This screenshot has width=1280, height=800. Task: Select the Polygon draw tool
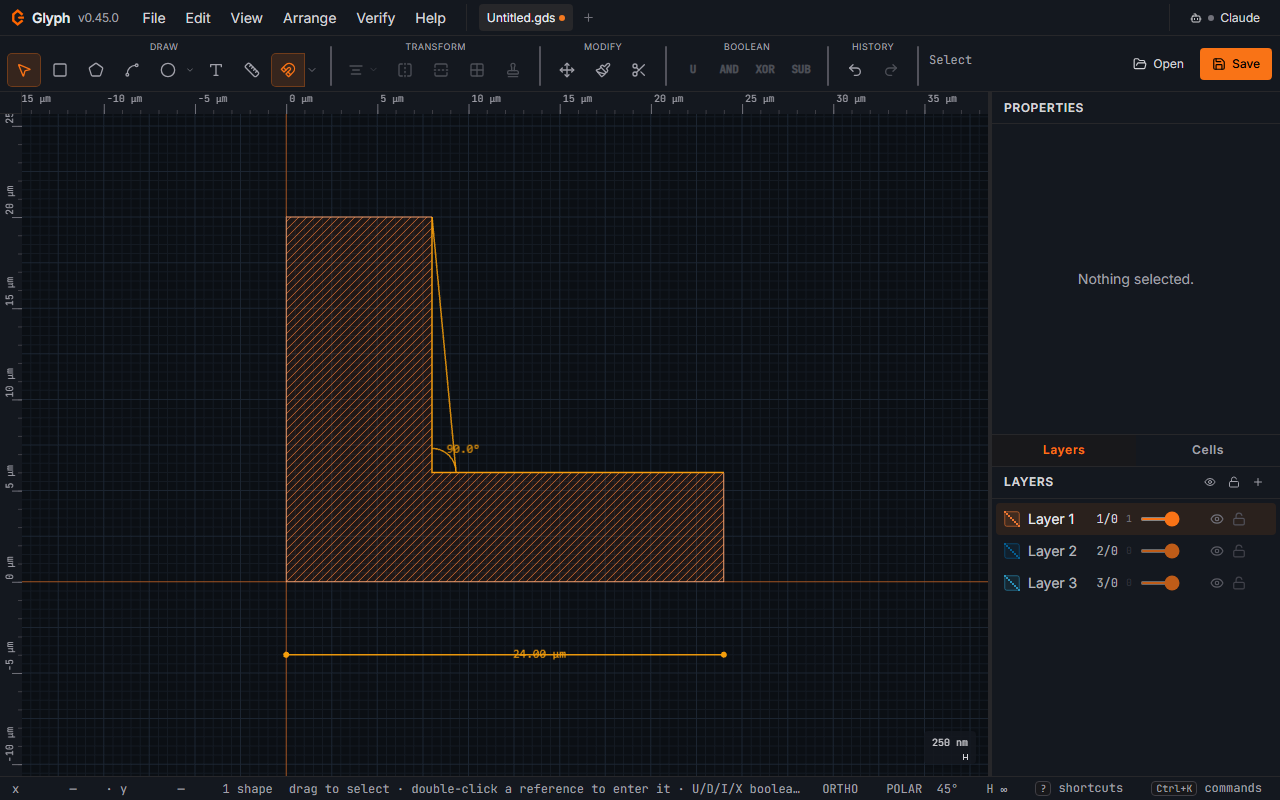click(96, 70)
